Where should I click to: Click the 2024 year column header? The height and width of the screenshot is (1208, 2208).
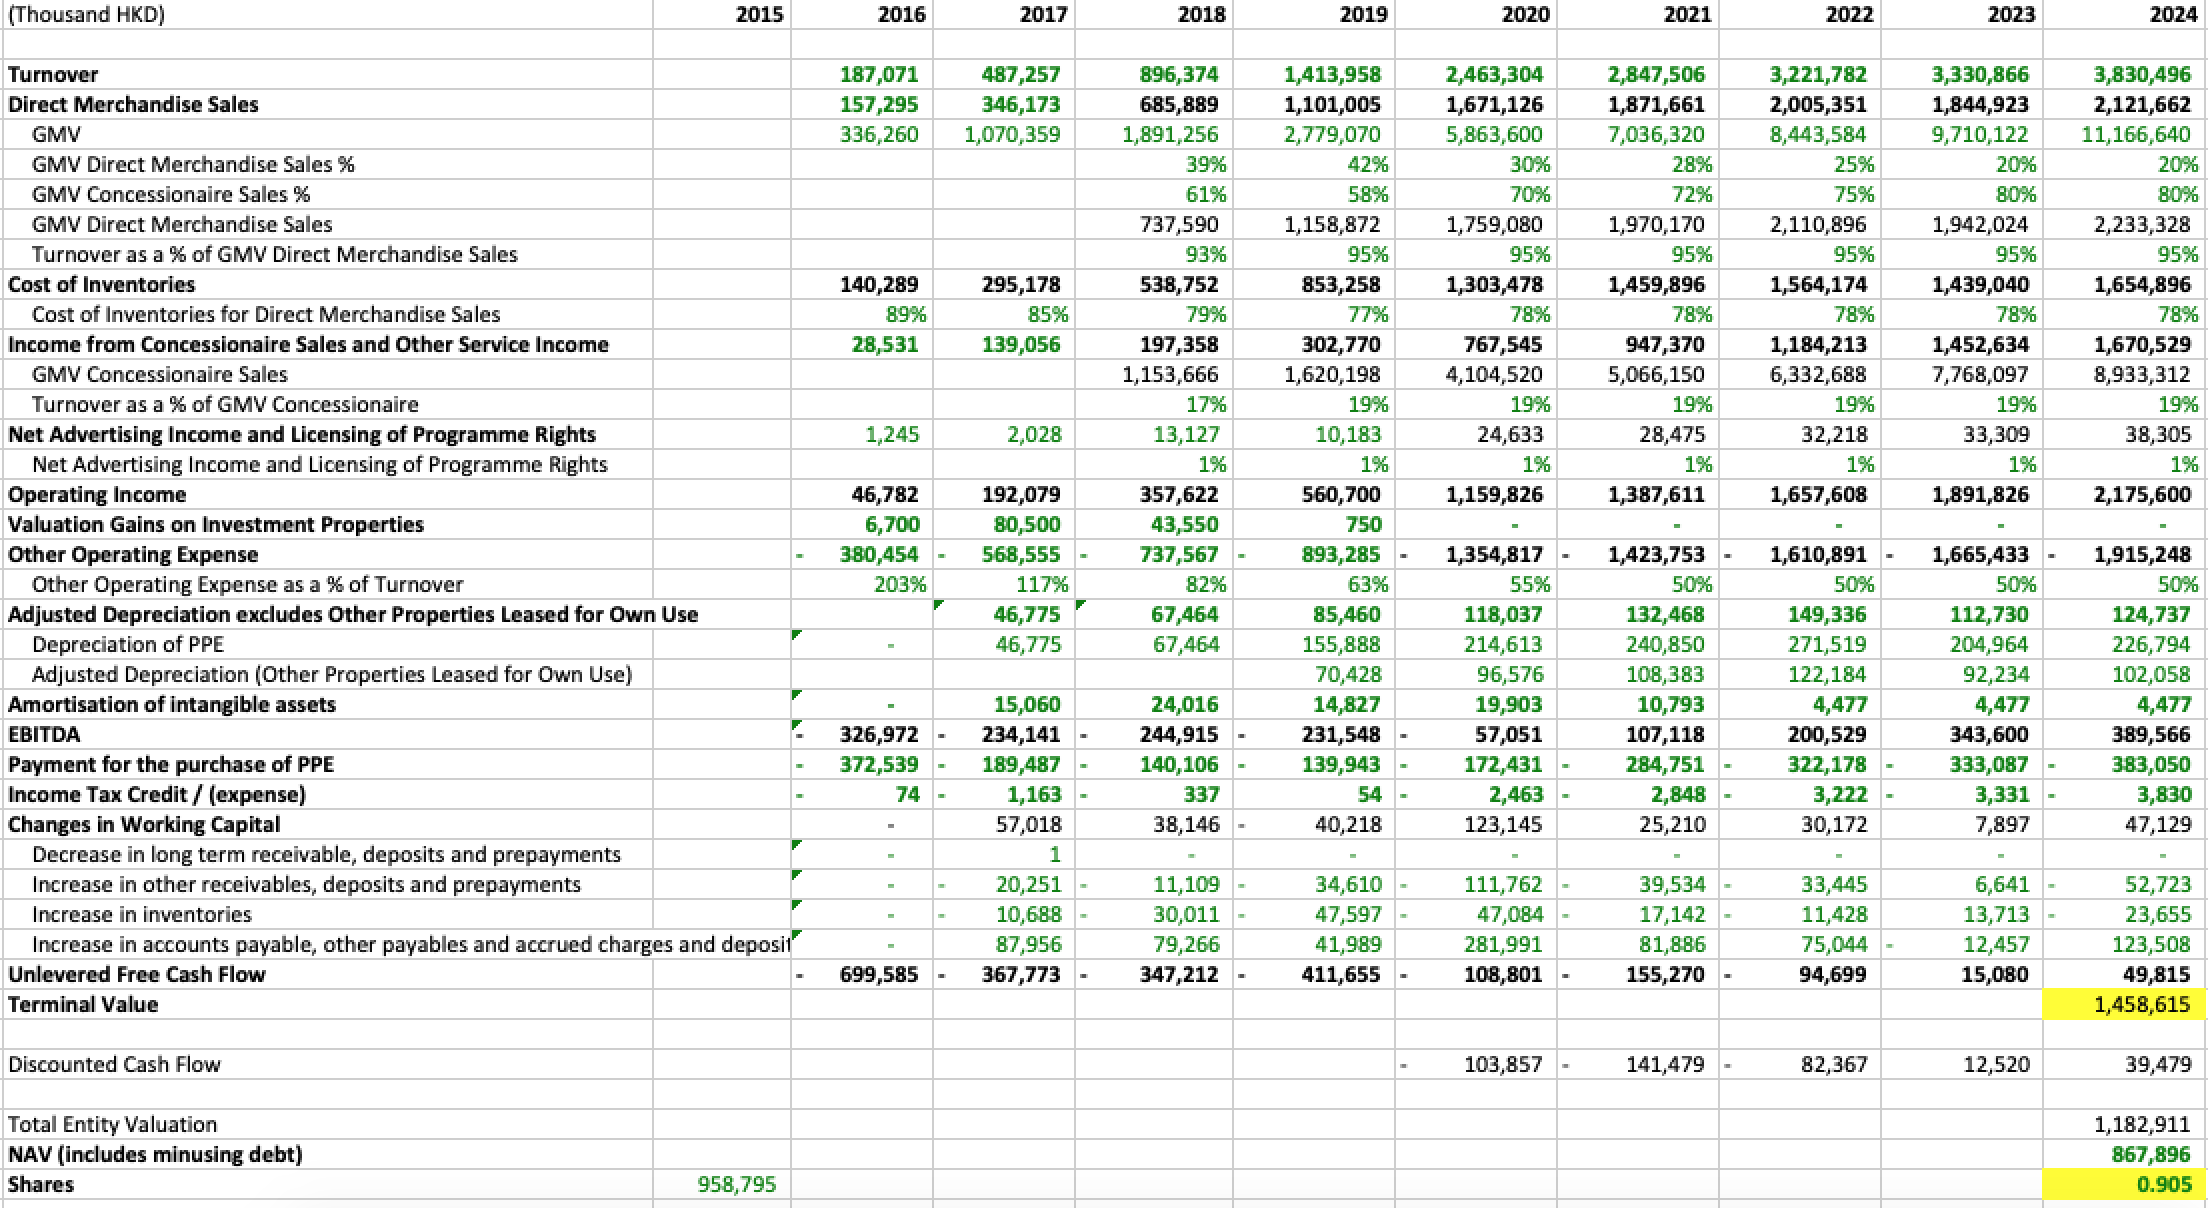(2173, 15)
